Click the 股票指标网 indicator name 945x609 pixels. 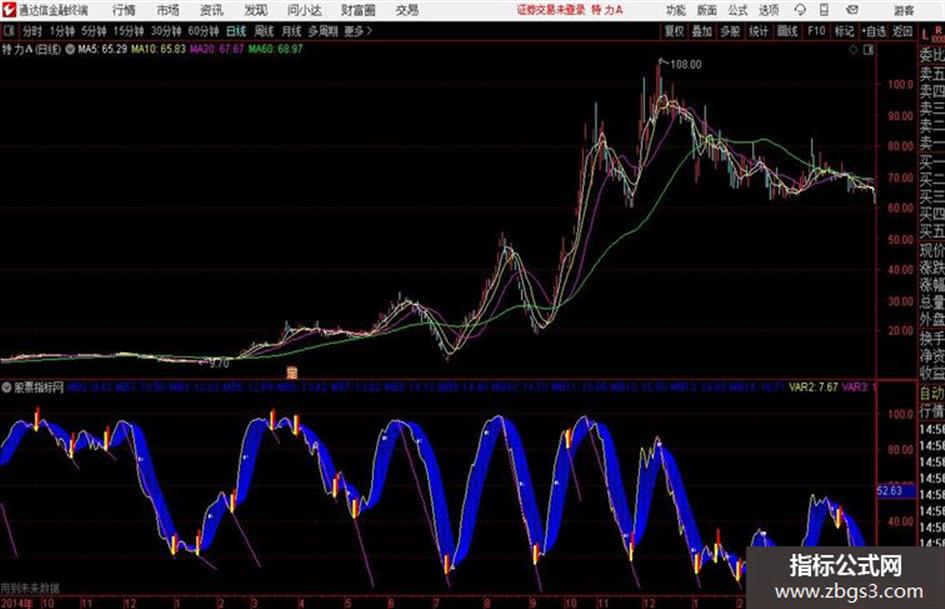click(39, 387)
